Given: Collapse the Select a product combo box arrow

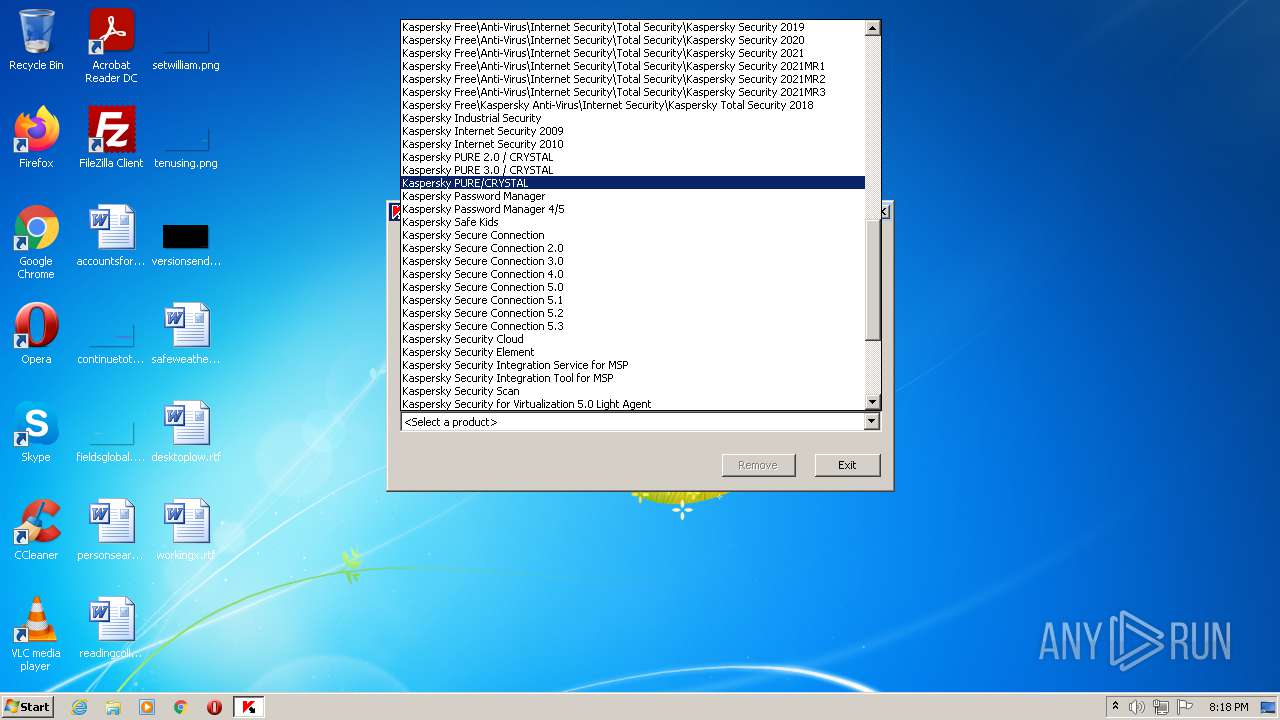Looking at the screenshot, I should (871, 422).
